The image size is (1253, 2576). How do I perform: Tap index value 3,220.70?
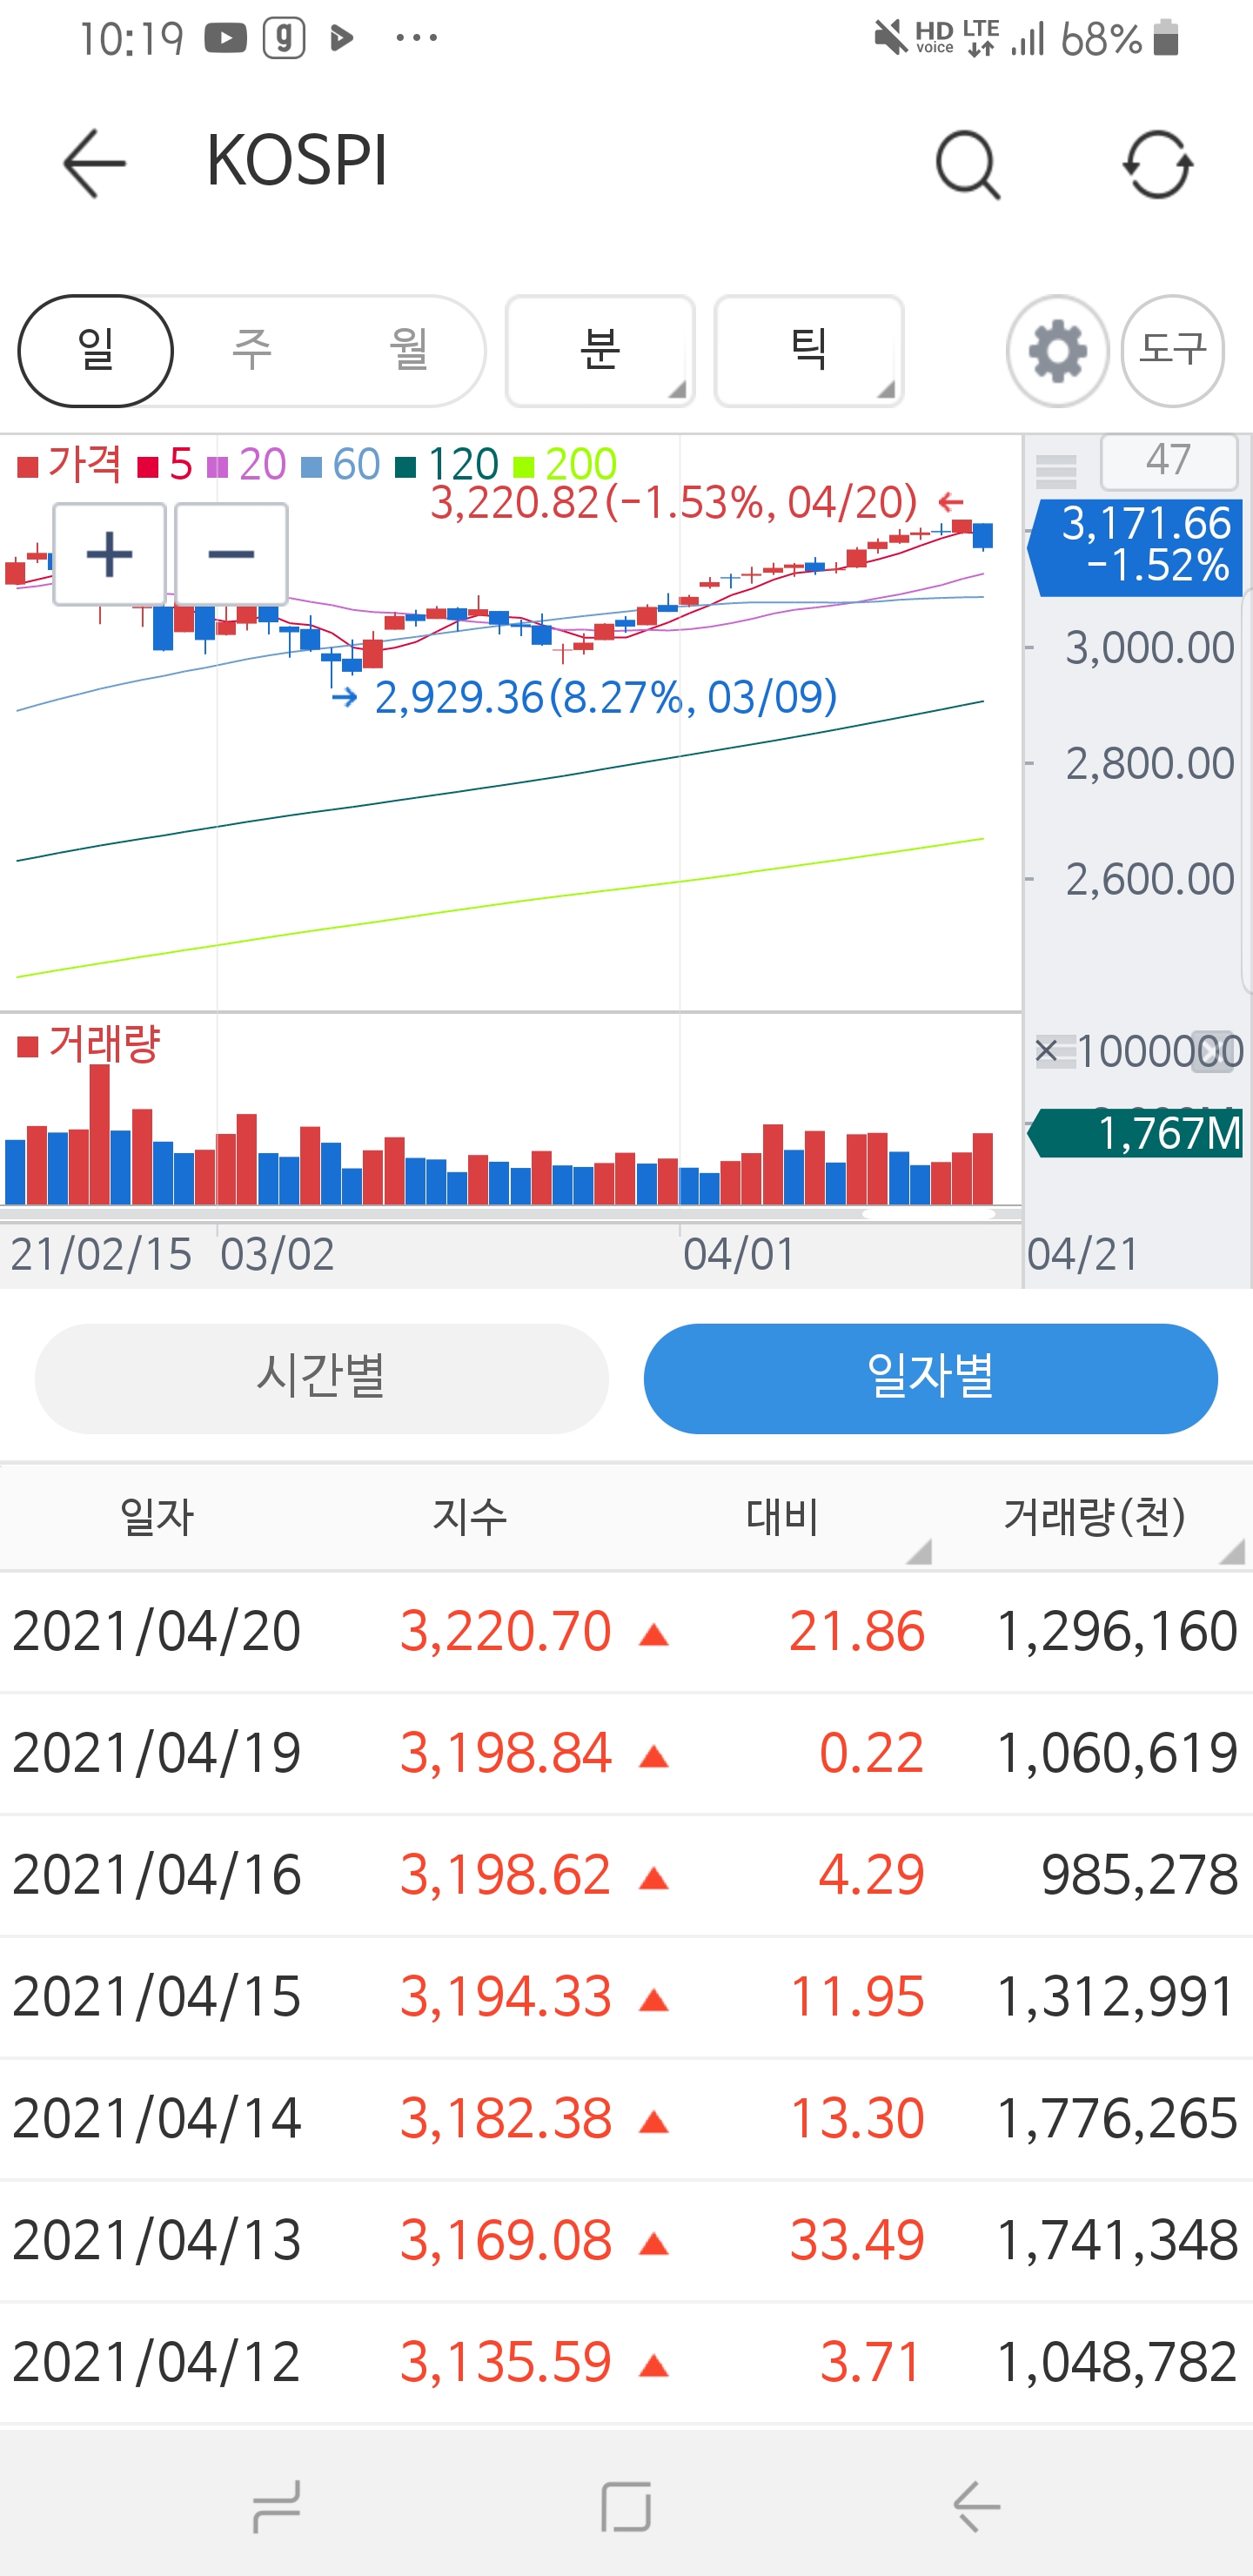tap(506, 1631)
